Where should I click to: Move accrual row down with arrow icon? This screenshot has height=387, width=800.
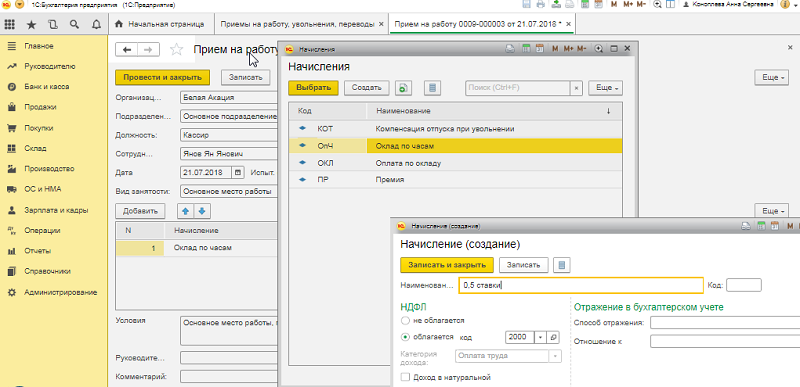point(202,211)
